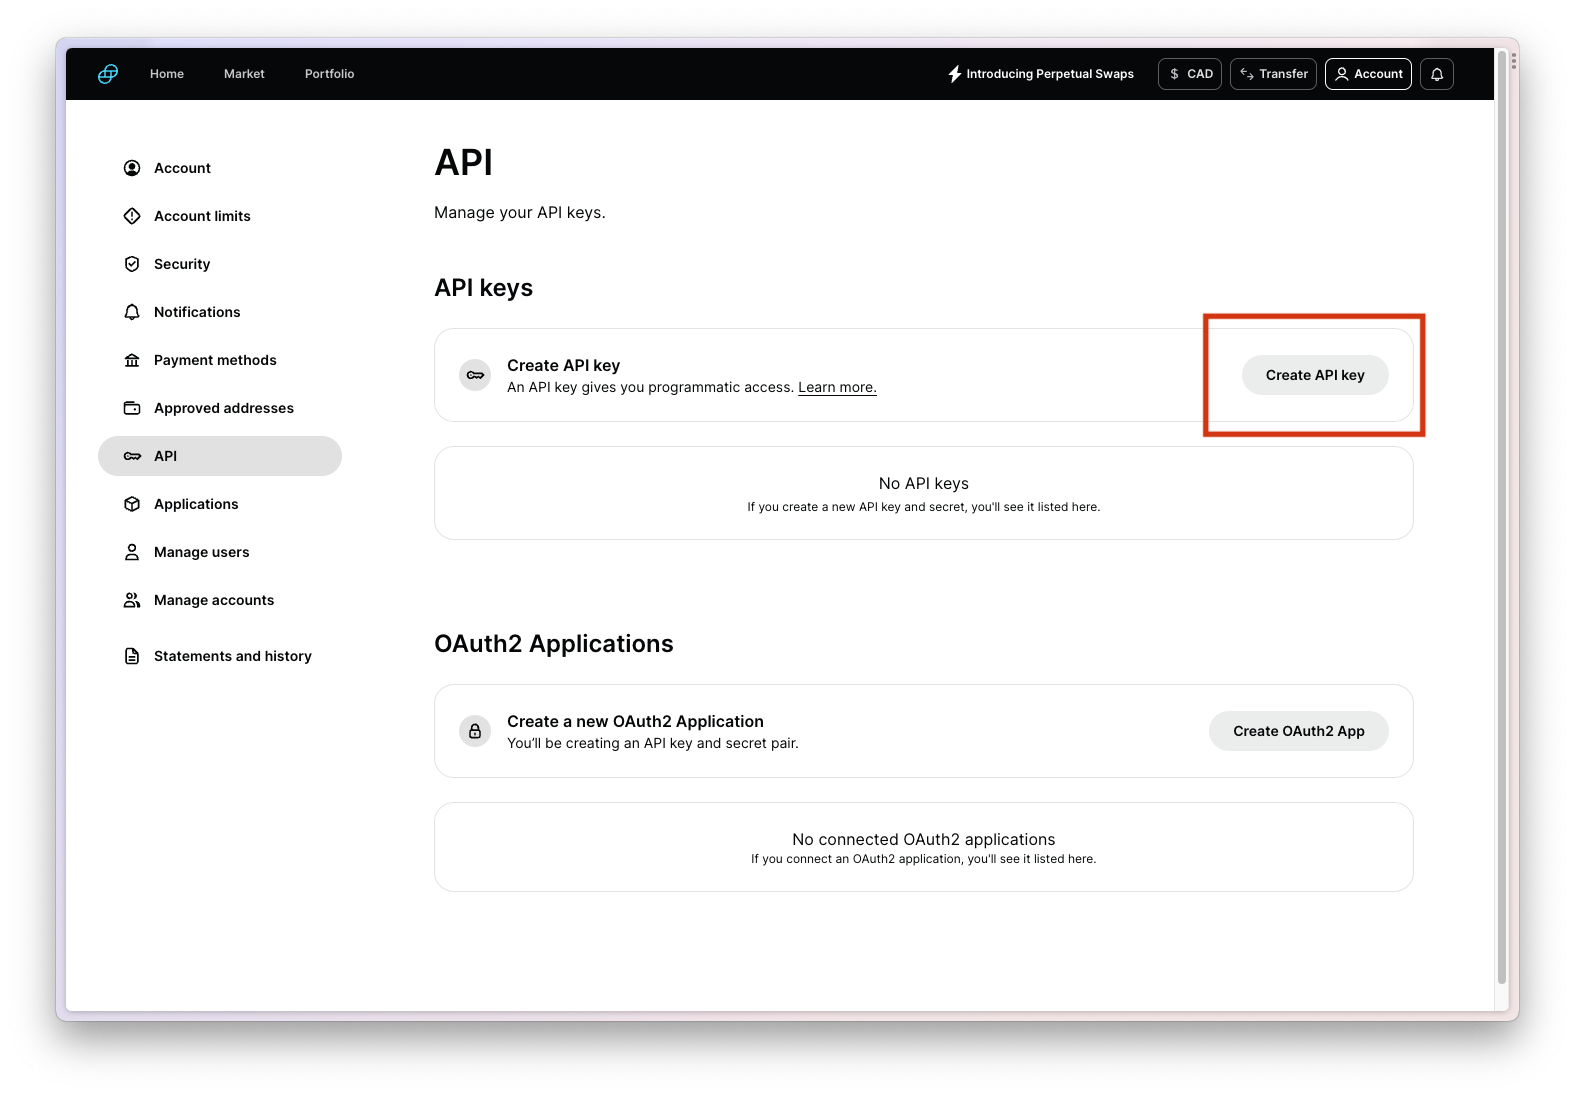Open the notifications bell icon in header
This screenshot has height=1095, width=1575.
coord(1436,74)
